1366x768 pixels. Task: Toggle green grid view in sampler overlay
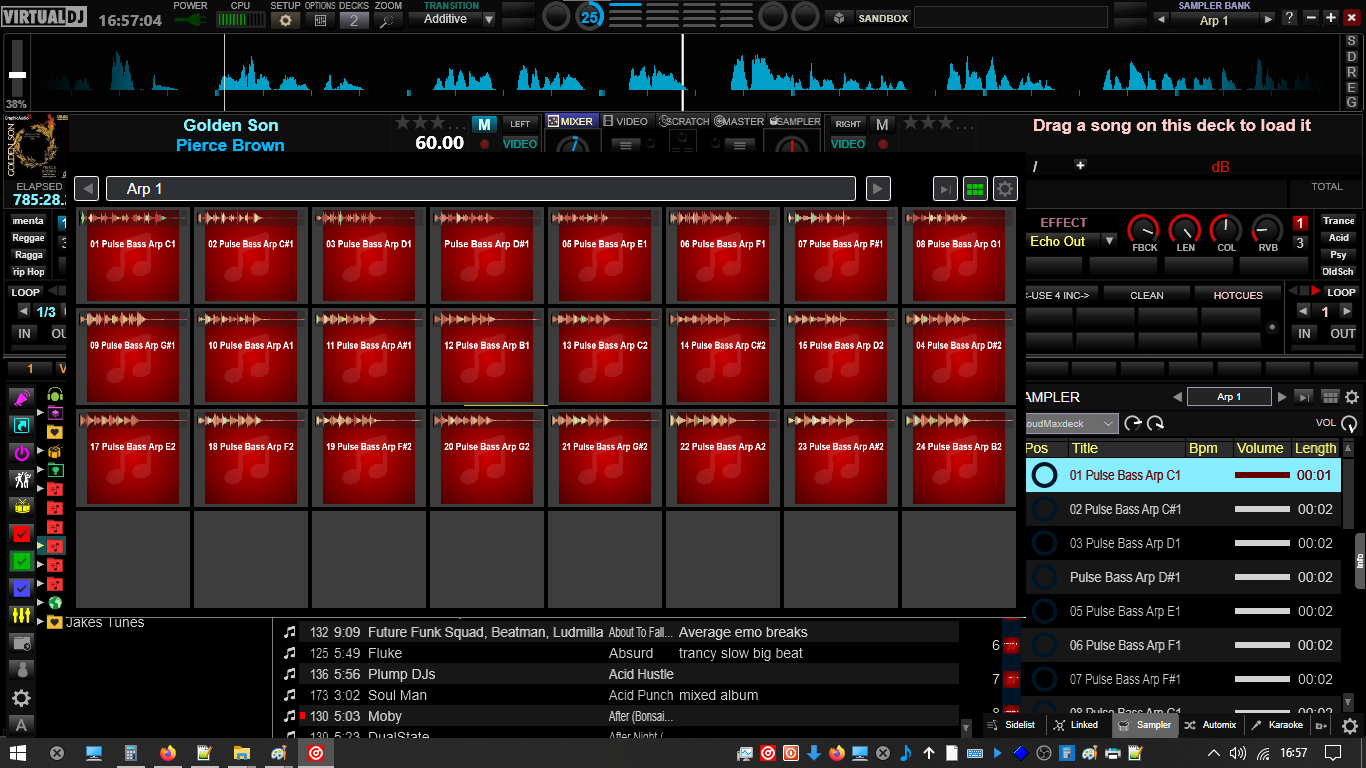975,189
